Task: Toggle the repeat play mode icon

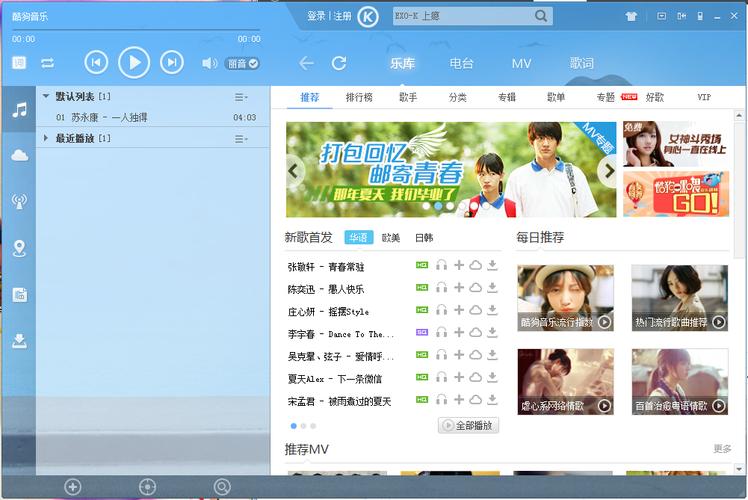Action: 47,63
